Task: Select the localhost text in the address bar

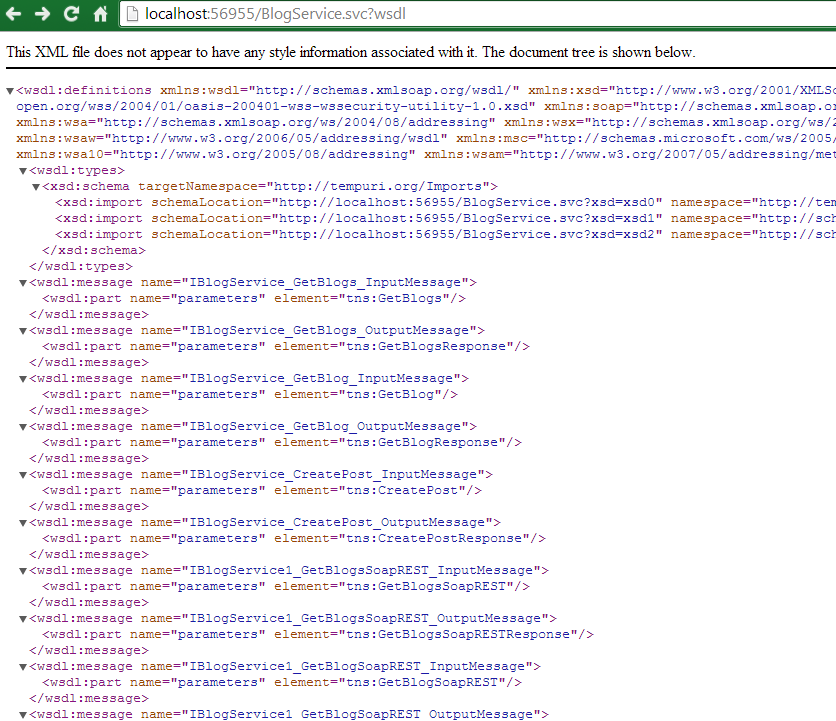Action: pyautogui.click(x=176, y=14)
